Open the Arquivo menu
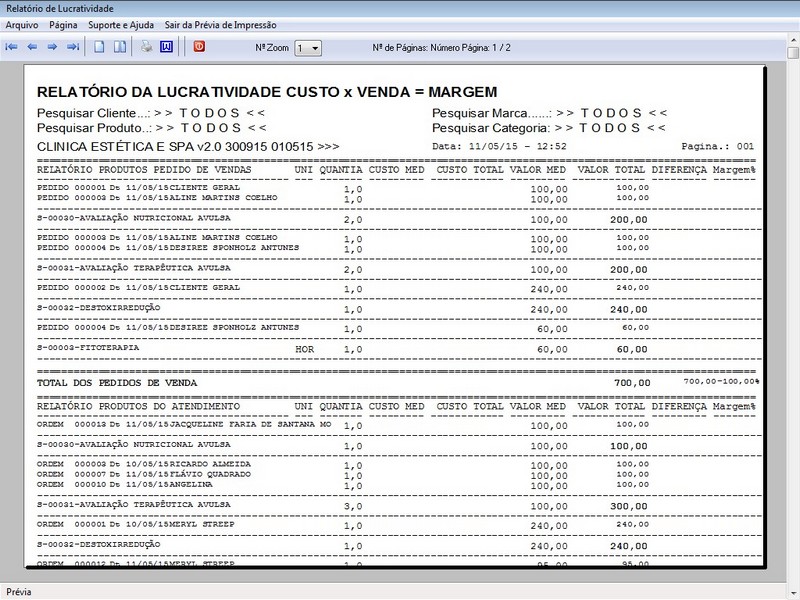This screenshot has width=800, height=600. tap(22, 25)
